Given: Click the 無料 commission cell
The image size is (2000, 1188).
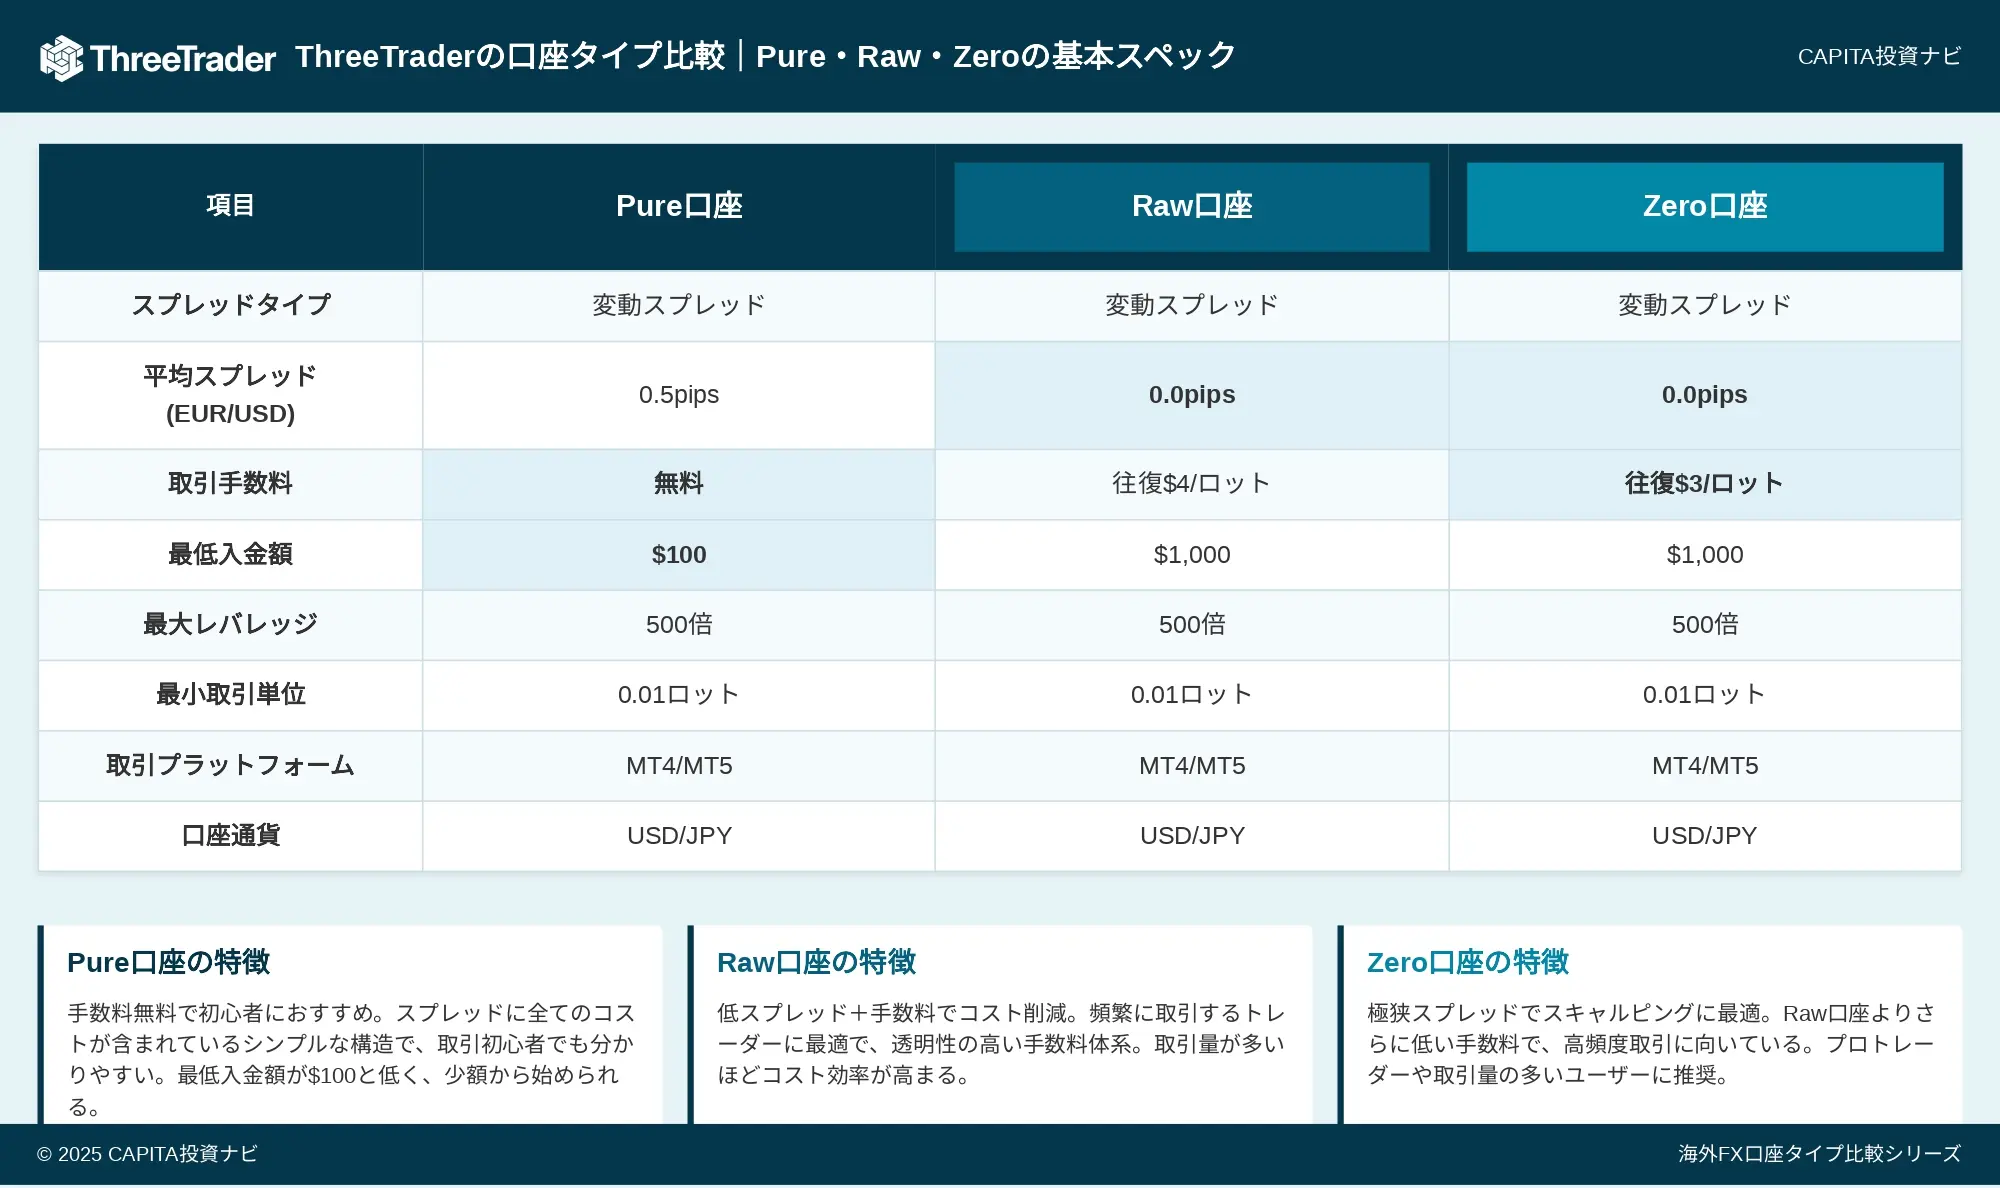Looking at the screenshot, I should pyautogui.click(x=679, y=484).
